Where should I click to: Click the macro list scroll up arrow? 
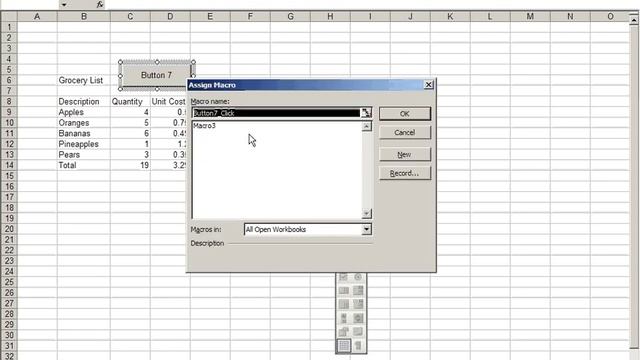point(367,126)
